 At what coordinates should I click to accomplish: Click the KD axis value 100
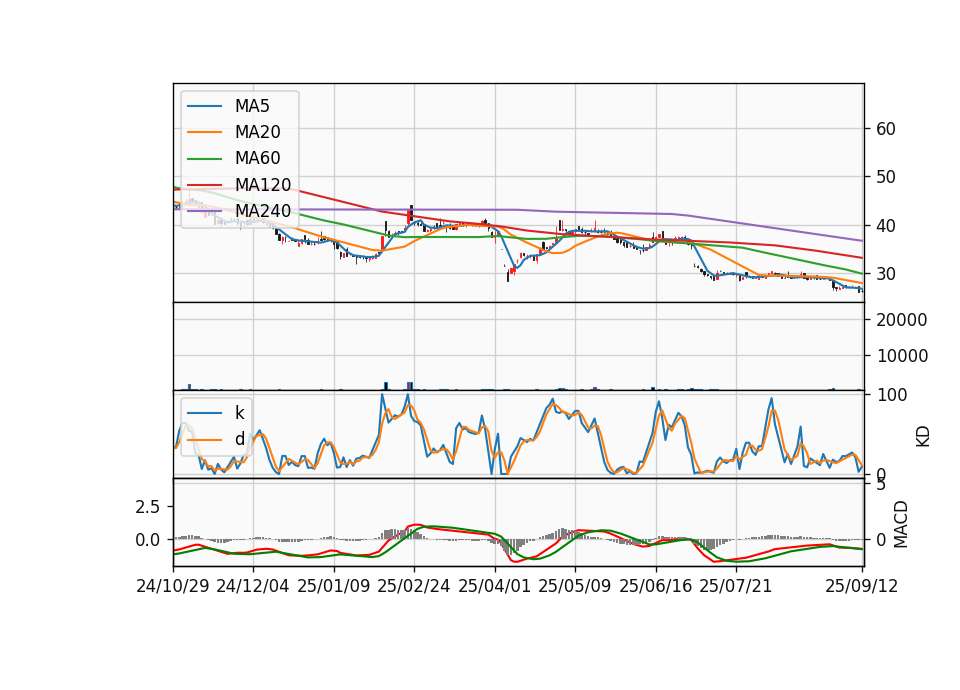[x=892, y=395]
